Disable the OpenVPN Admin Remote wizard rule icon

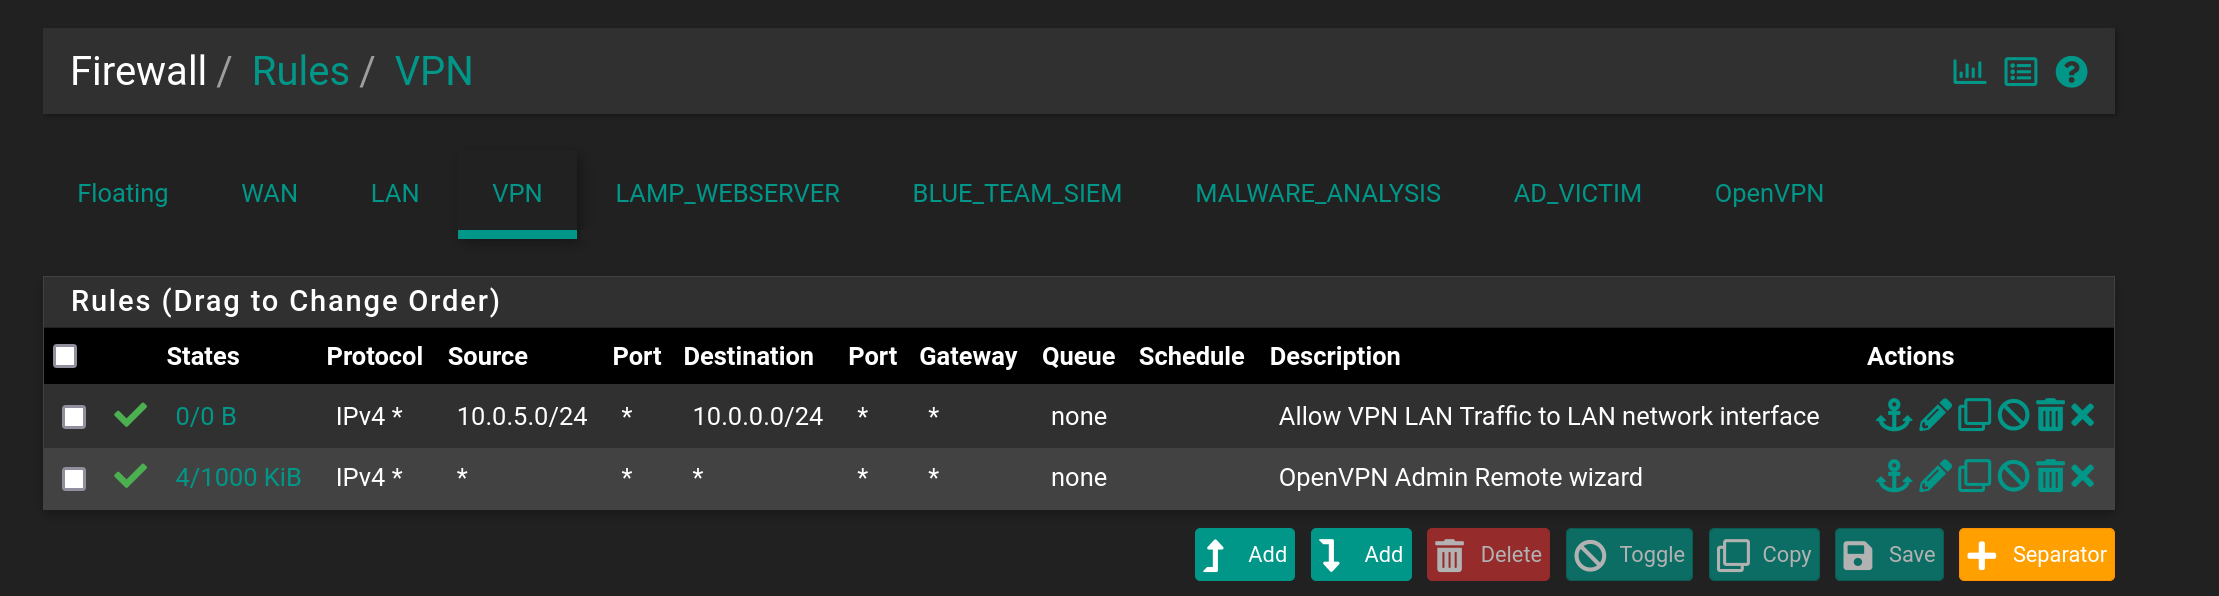pyautogui.click(x=2013, y=476)
